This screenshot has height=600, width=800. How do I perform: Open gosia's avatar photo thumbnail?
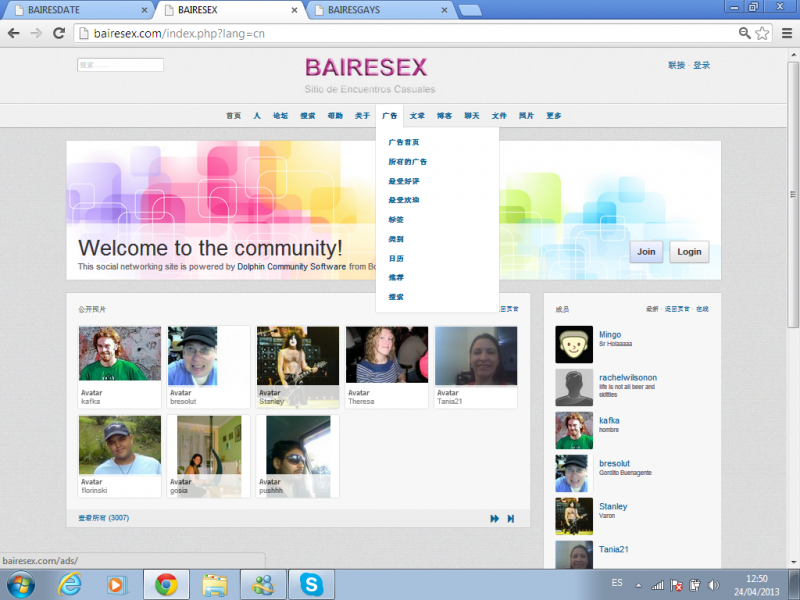(209, 456)
